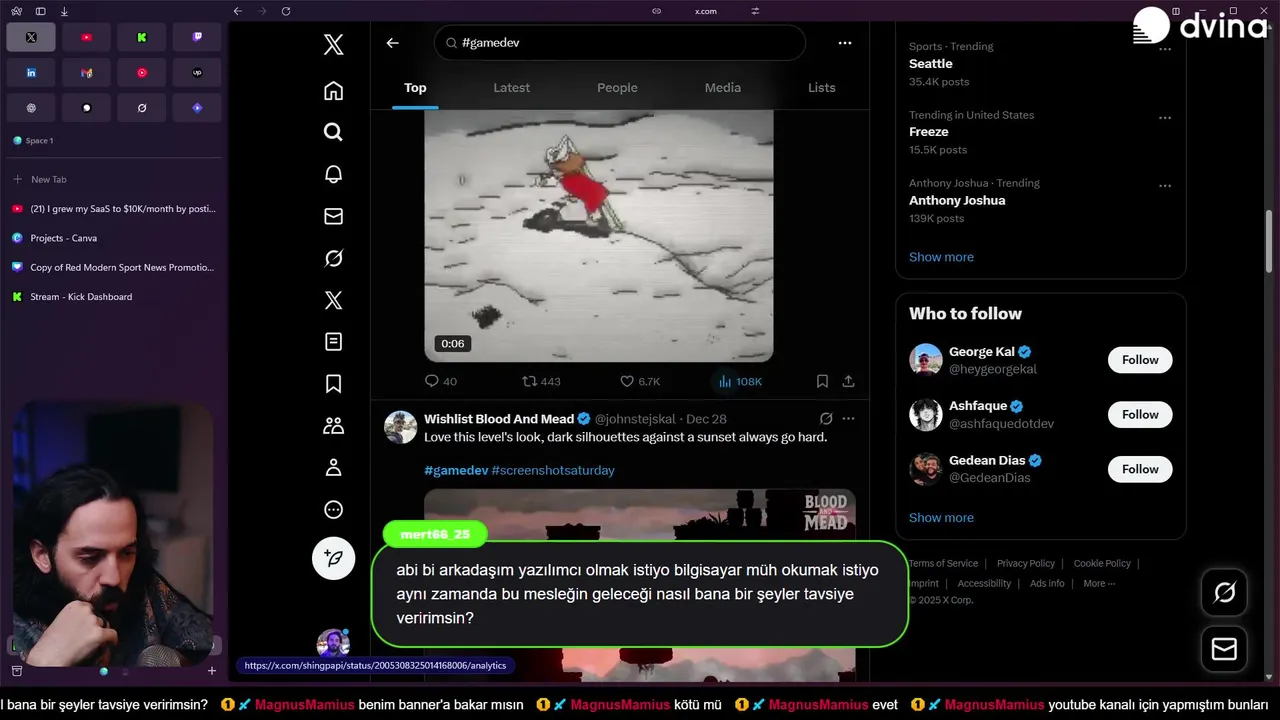Show more trending topics
The image size is (1280, 720).
pyautogui.click(x=941, y=257)
